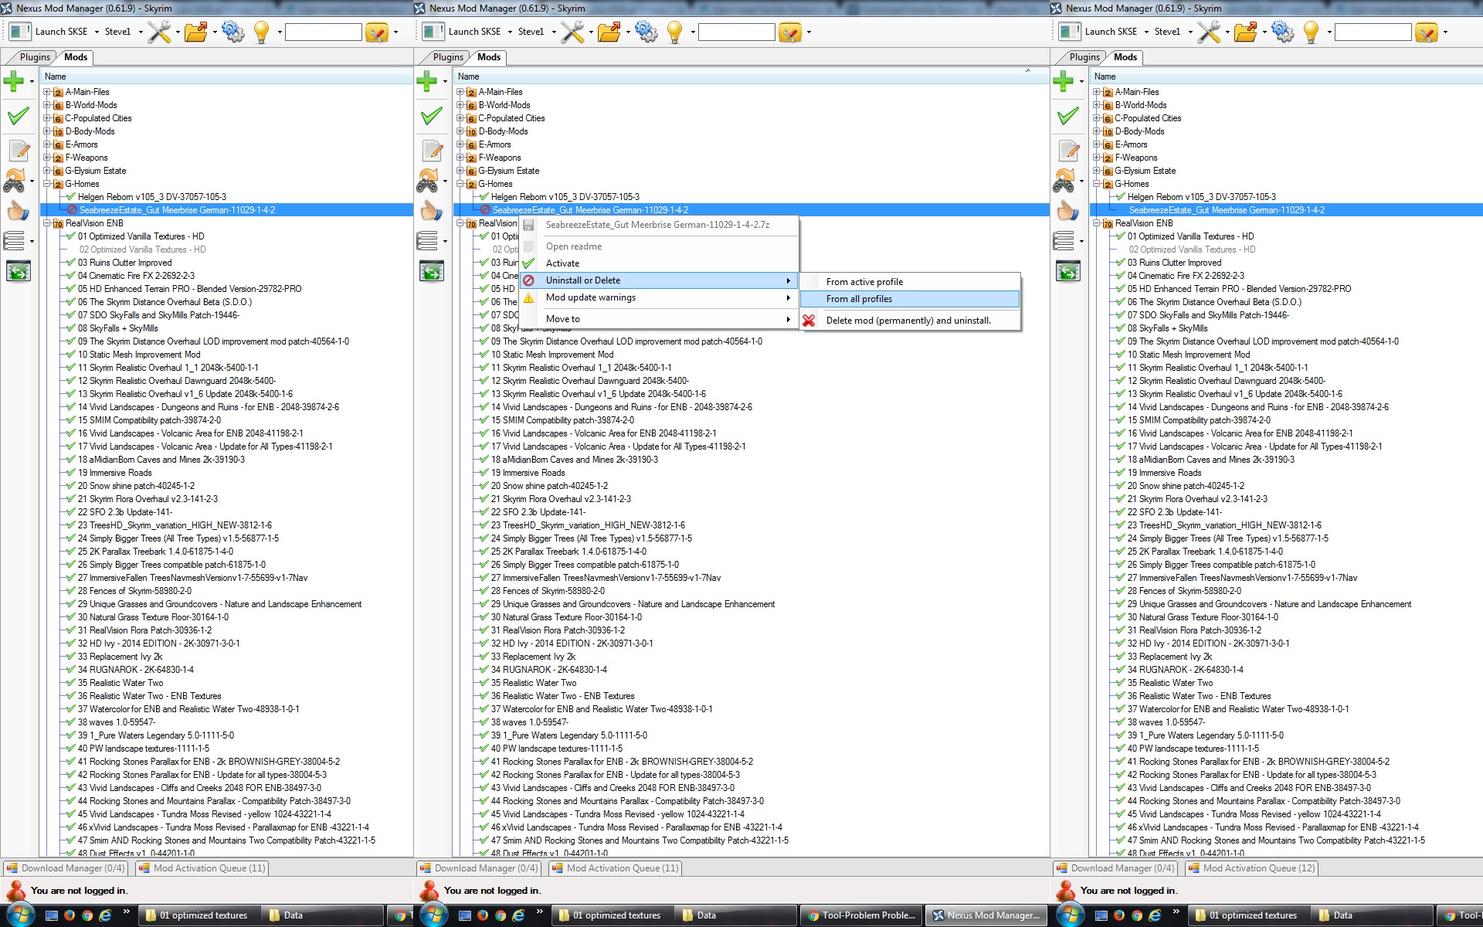The image size is (1483, 927).
Task: Click the thumbs-up endorse icon in leftmost window
Action: [18, 210]
